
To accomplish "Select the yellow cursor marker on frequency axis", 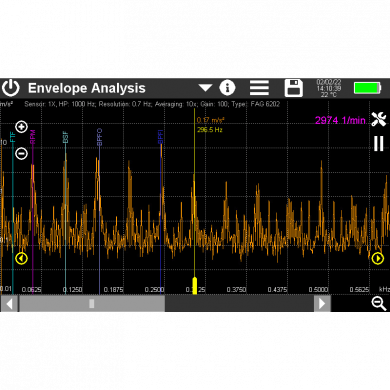I will [x=195, y=286].
